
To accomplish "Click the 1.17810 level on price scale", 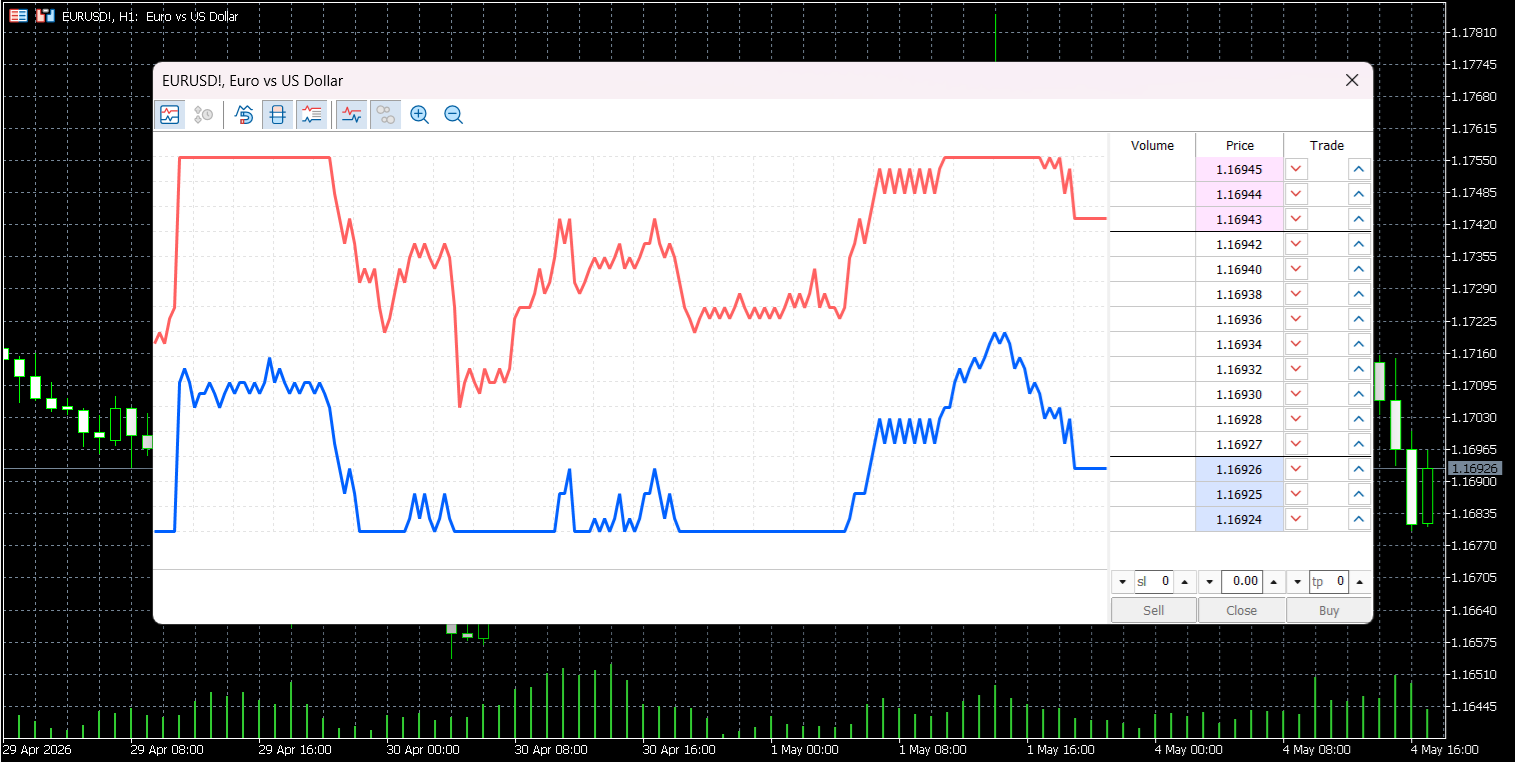I will coord(1473,33).
